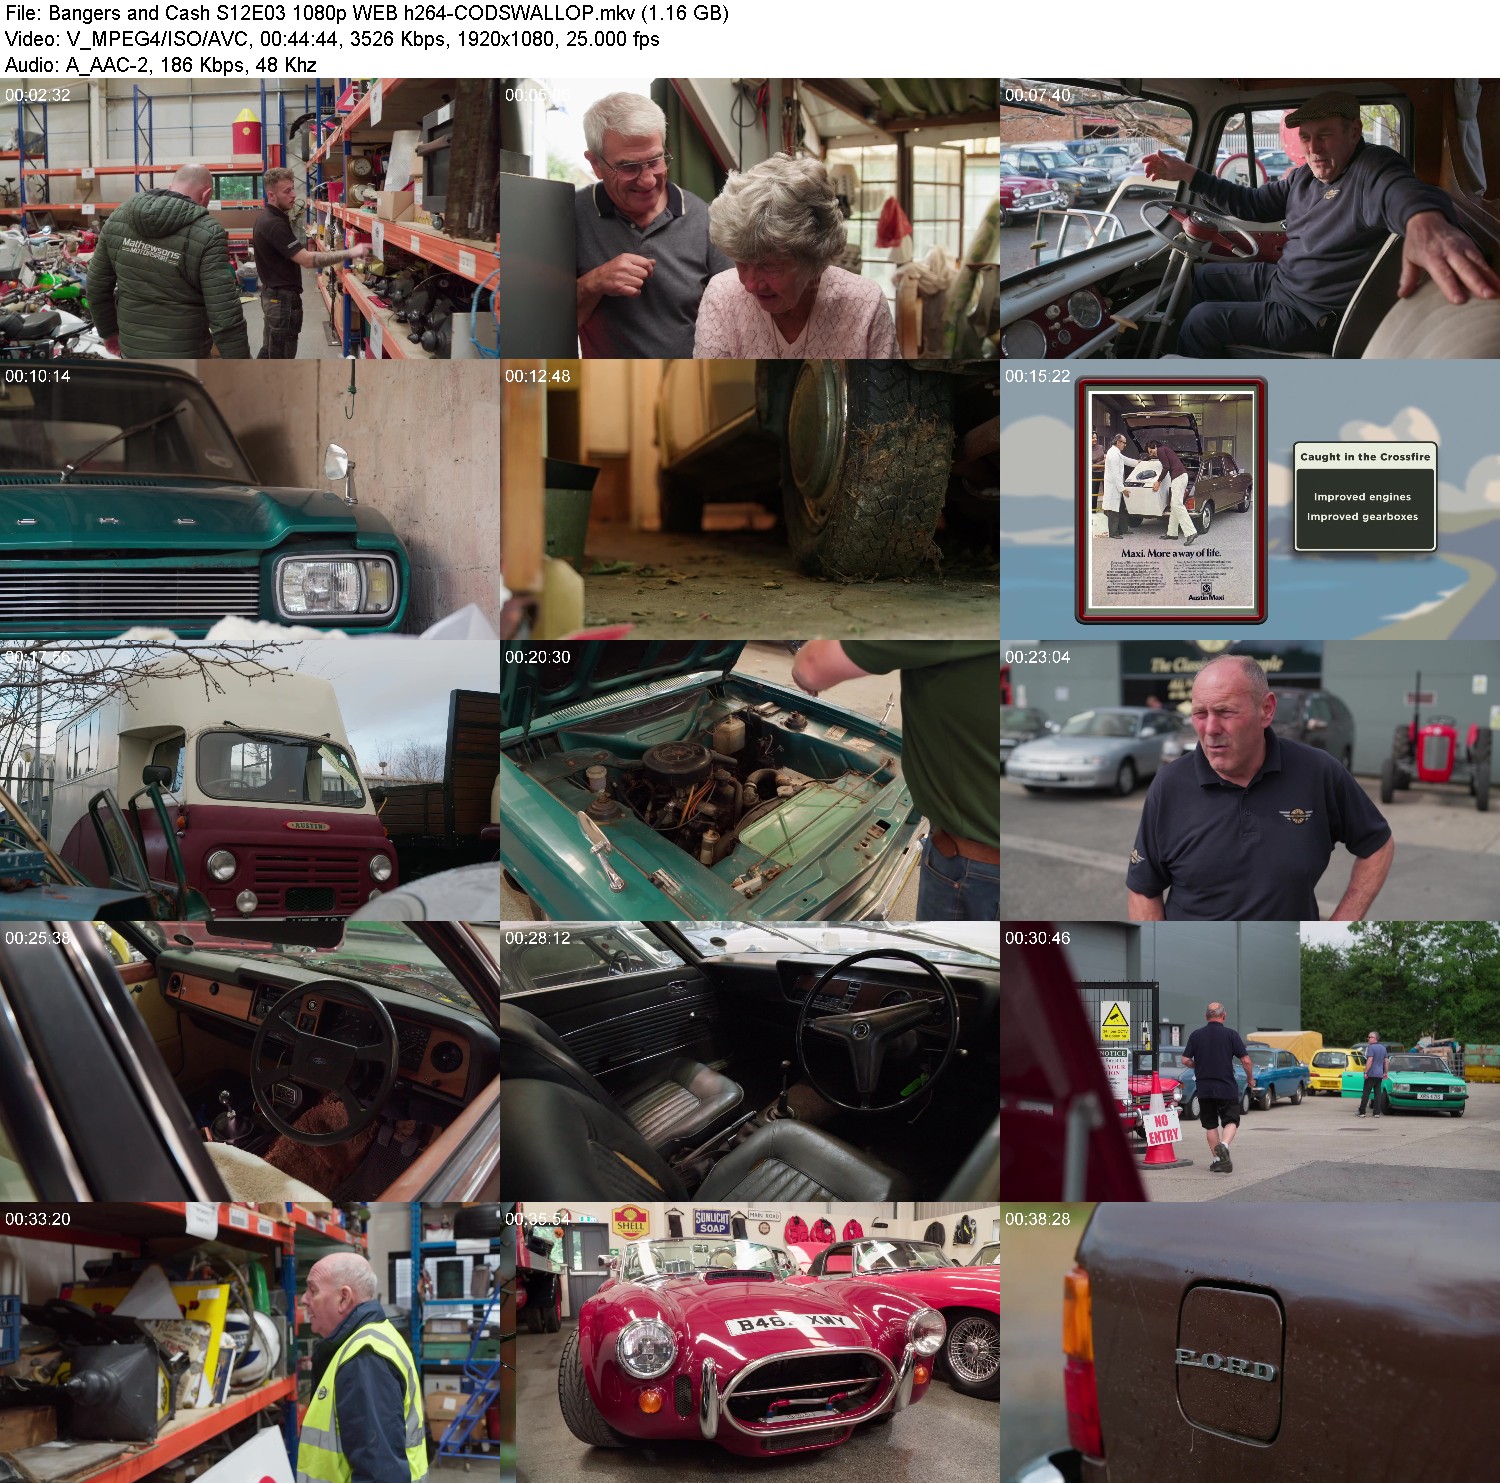Click the 00:15:22 timestamp label
This screenshot has width=1500, height=1483.
[1038, 376]
